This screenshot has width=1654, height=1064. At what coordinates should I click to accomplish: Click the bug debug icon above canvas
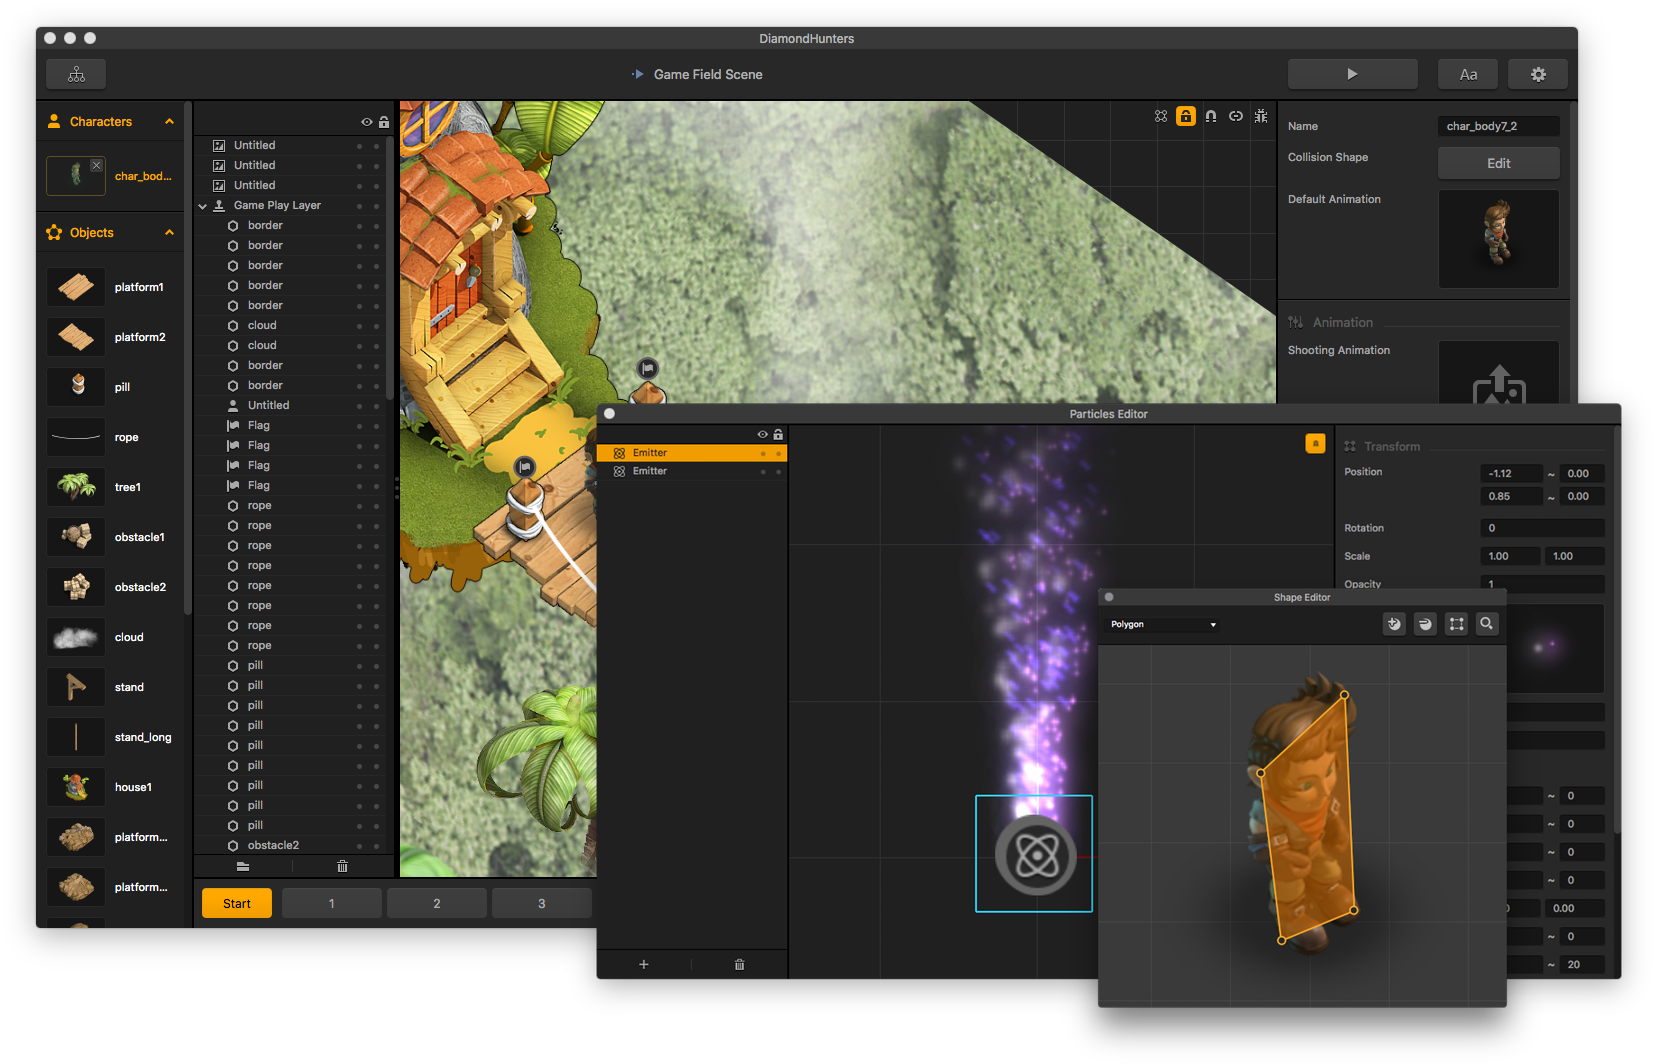coord(1261,116)
